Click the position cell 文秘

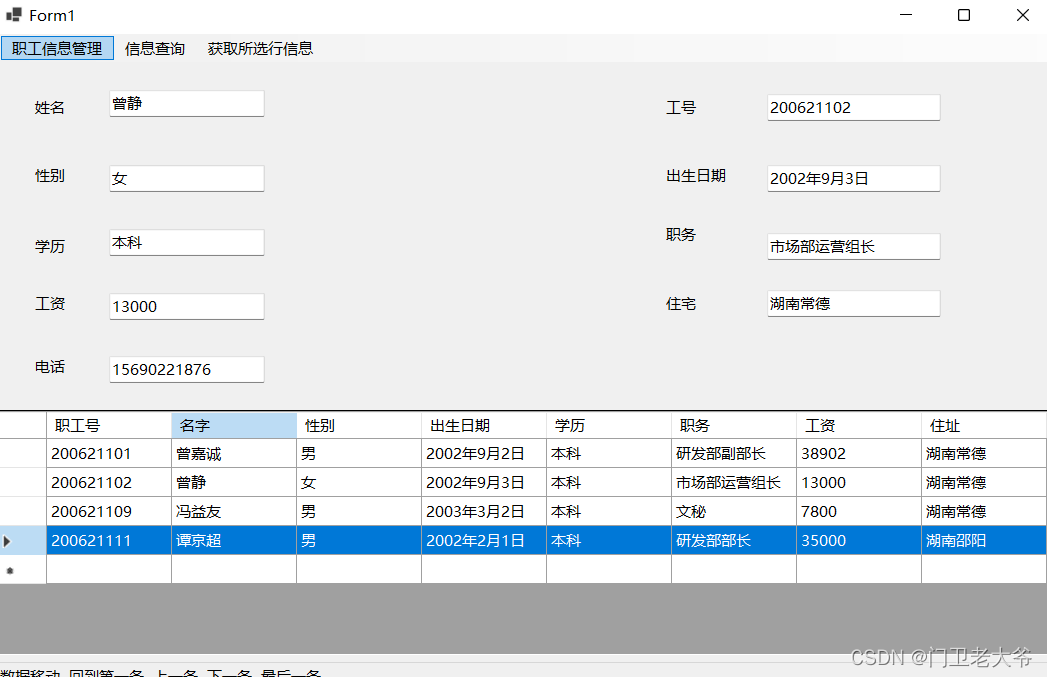point(733,511)
